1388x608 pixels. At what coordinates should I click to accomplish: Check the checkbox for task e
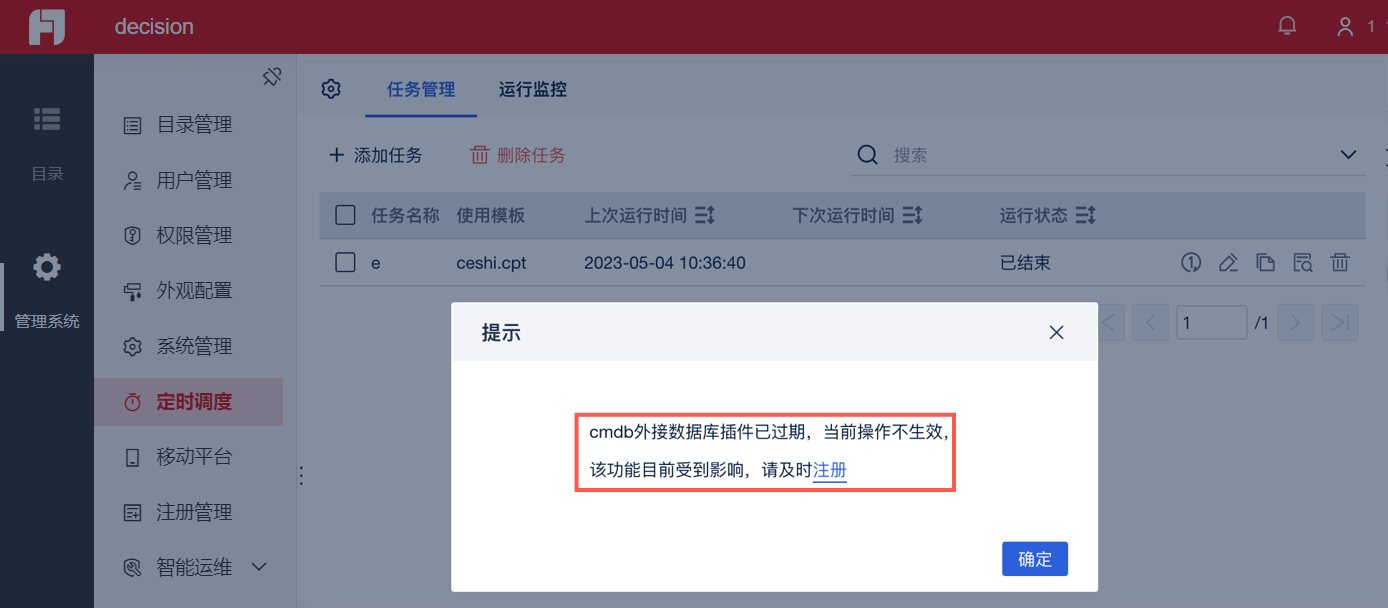tap(345, 263)
